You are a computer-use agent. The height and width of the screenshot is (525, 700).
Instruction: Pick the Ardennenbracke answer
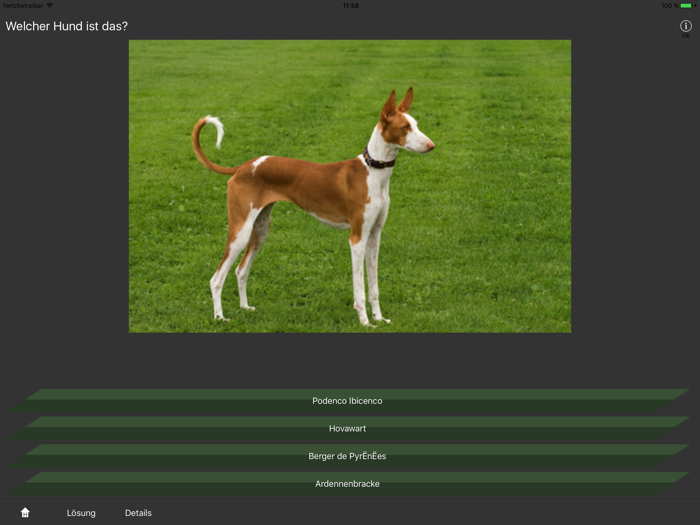(349, 484)
